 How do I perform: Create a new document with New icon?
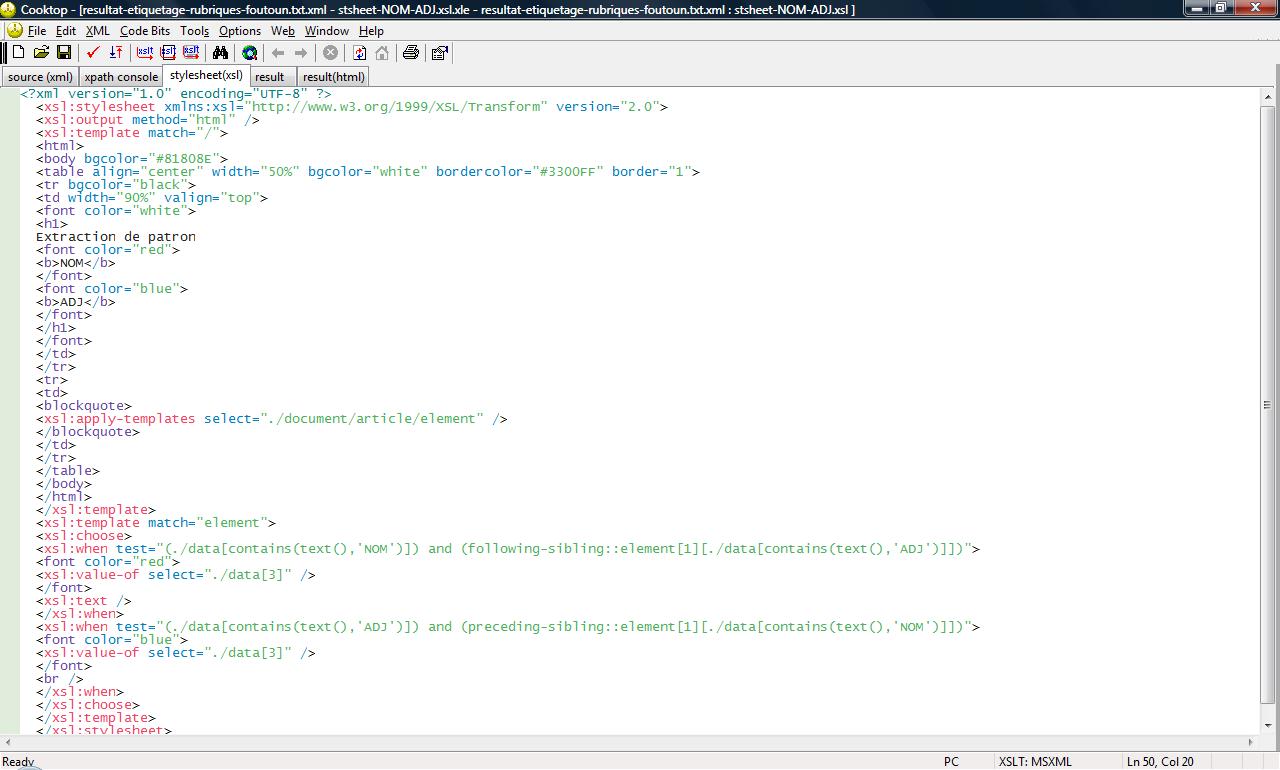click(x=18, y=53)
